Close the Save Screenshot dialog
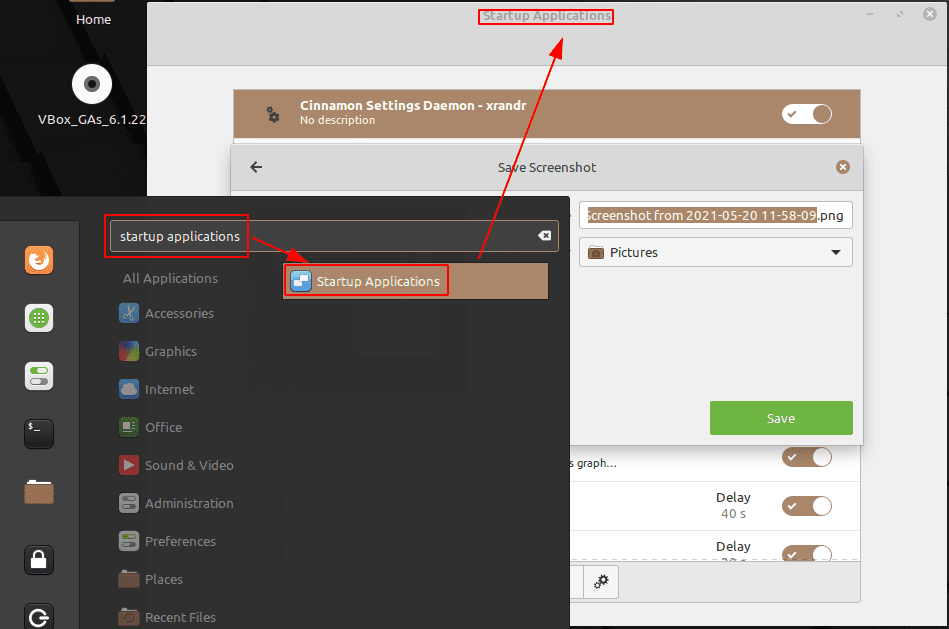 [842, 167]
